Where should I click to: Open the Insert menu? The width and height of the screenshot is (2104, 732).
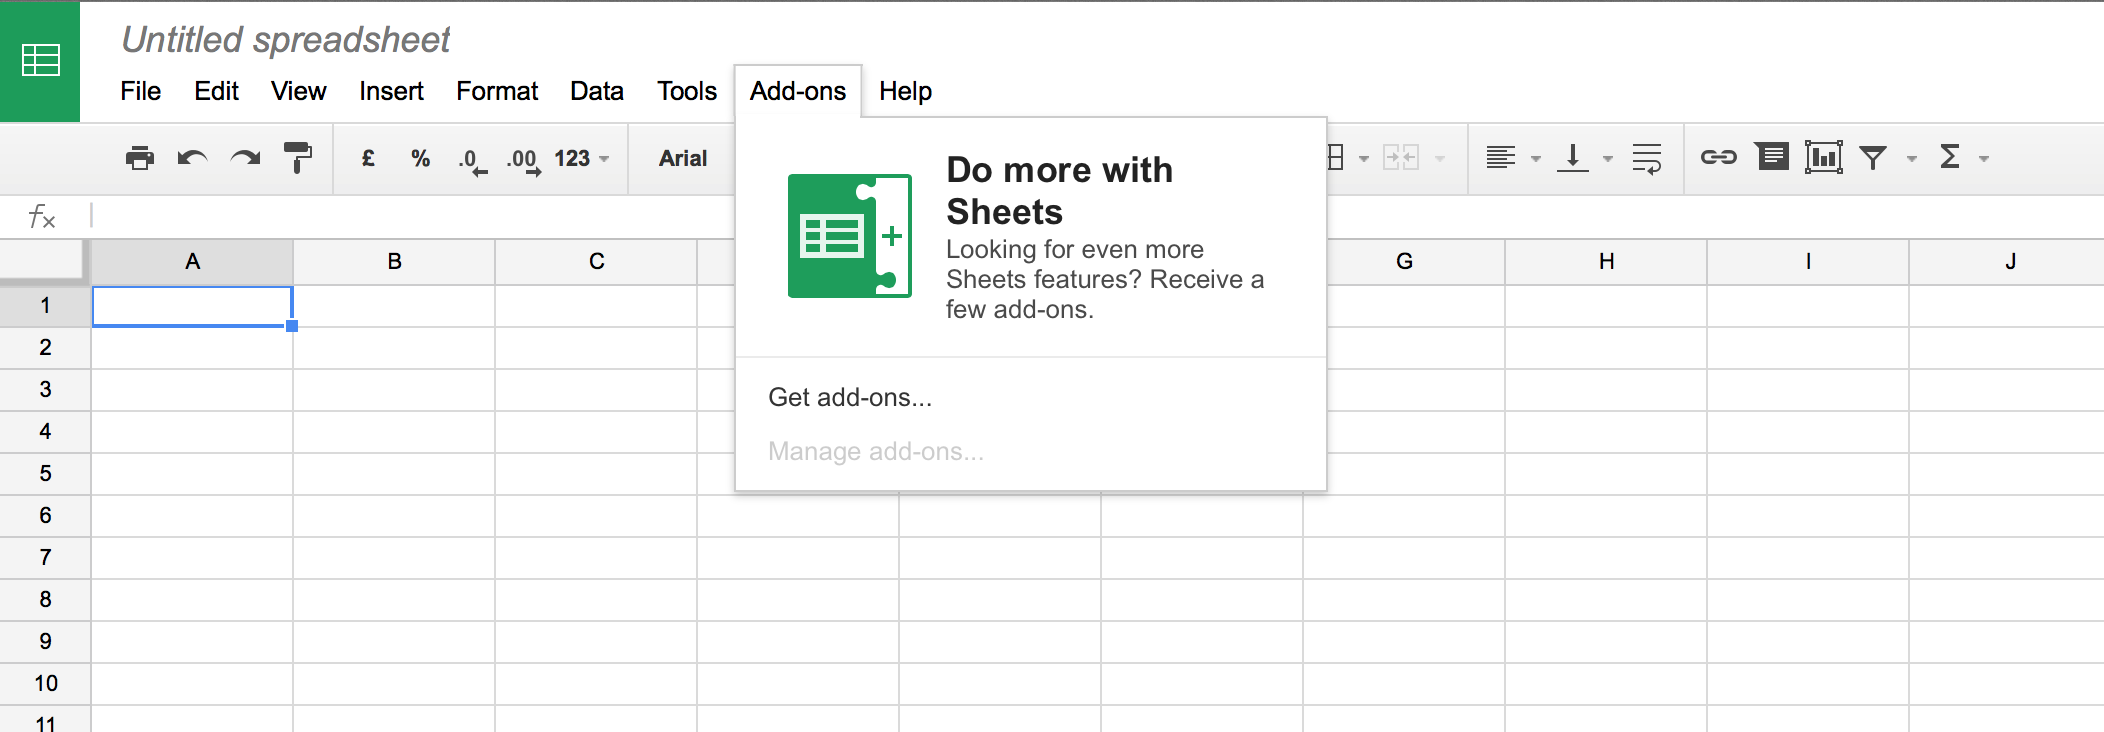[391, 91]
